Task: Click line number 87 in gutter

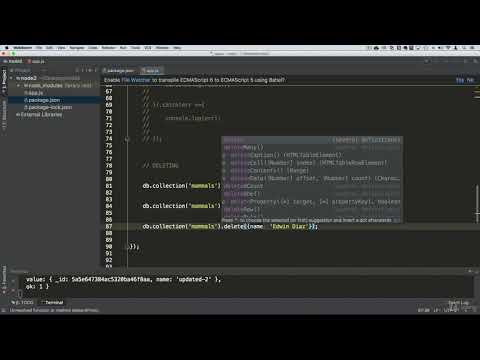Action: 109,226
